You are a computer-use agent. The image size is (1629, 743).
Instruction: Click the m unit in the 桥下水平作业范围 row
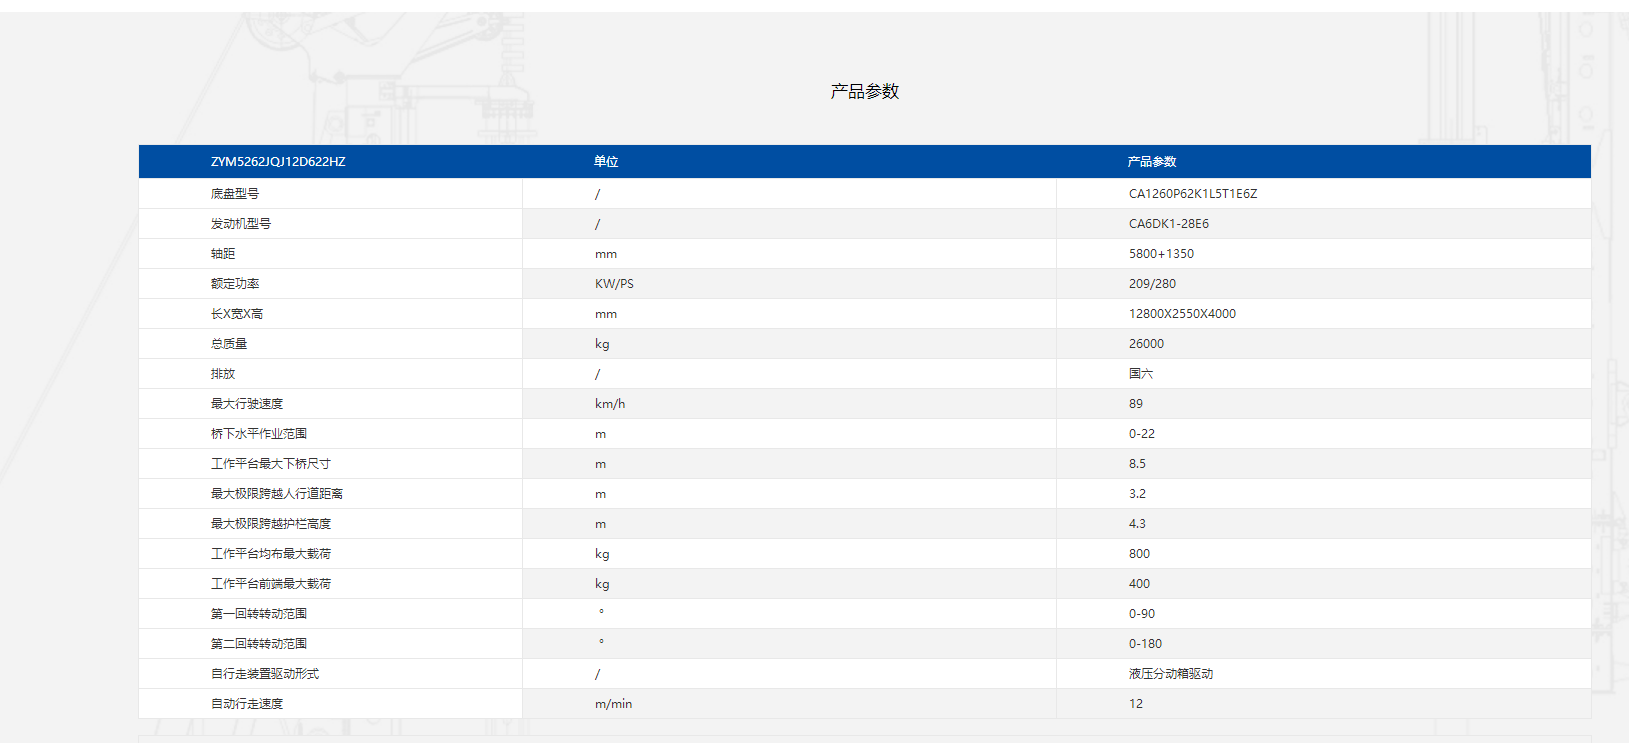[601, 434]
